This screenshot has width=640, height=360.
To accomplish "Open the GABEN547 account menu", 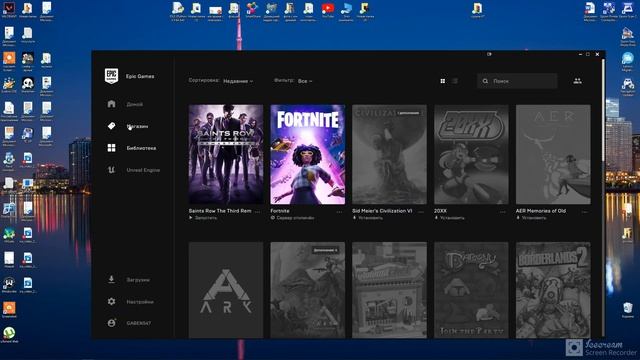I will 129,323.
